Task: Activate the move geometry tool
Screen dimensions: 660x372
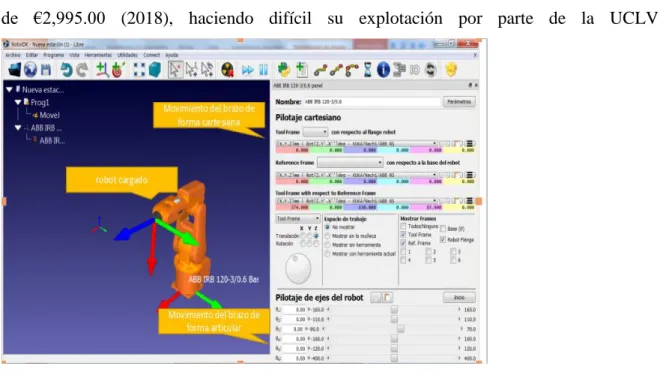Action: pyautogui.click(x=208, y=69)
